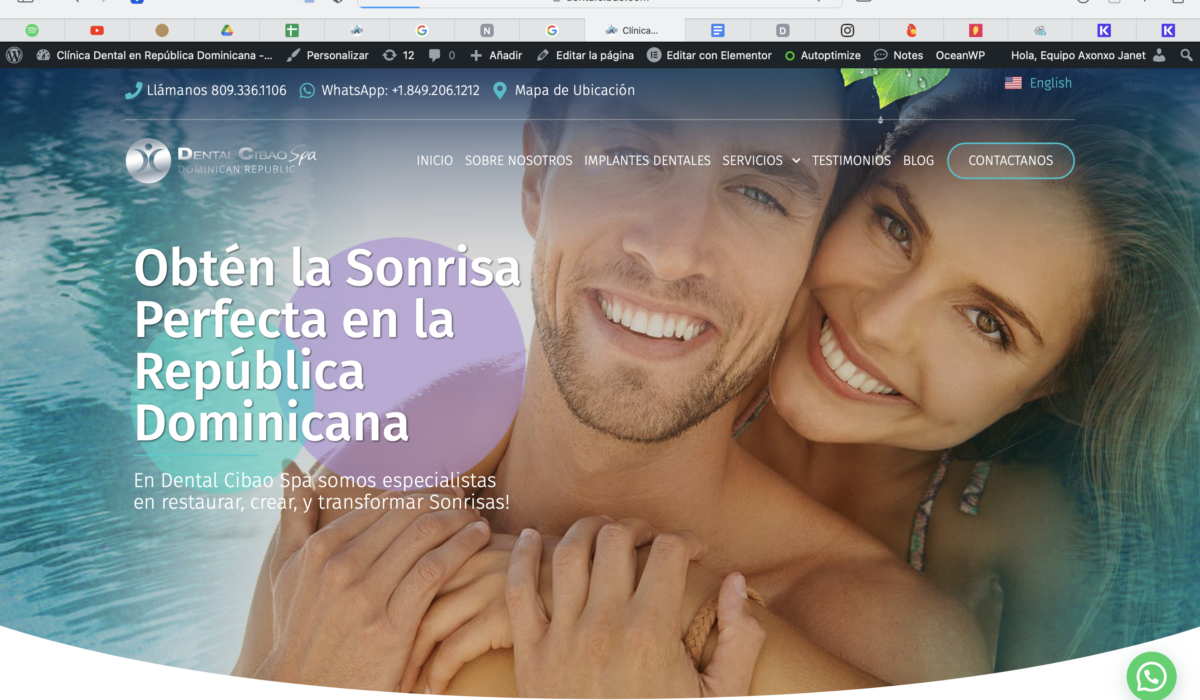The height and width of the screenshot is (700, 1200).
Task: Open the IMPLANTES DENTALES page
Action: [x=648, y=160]
